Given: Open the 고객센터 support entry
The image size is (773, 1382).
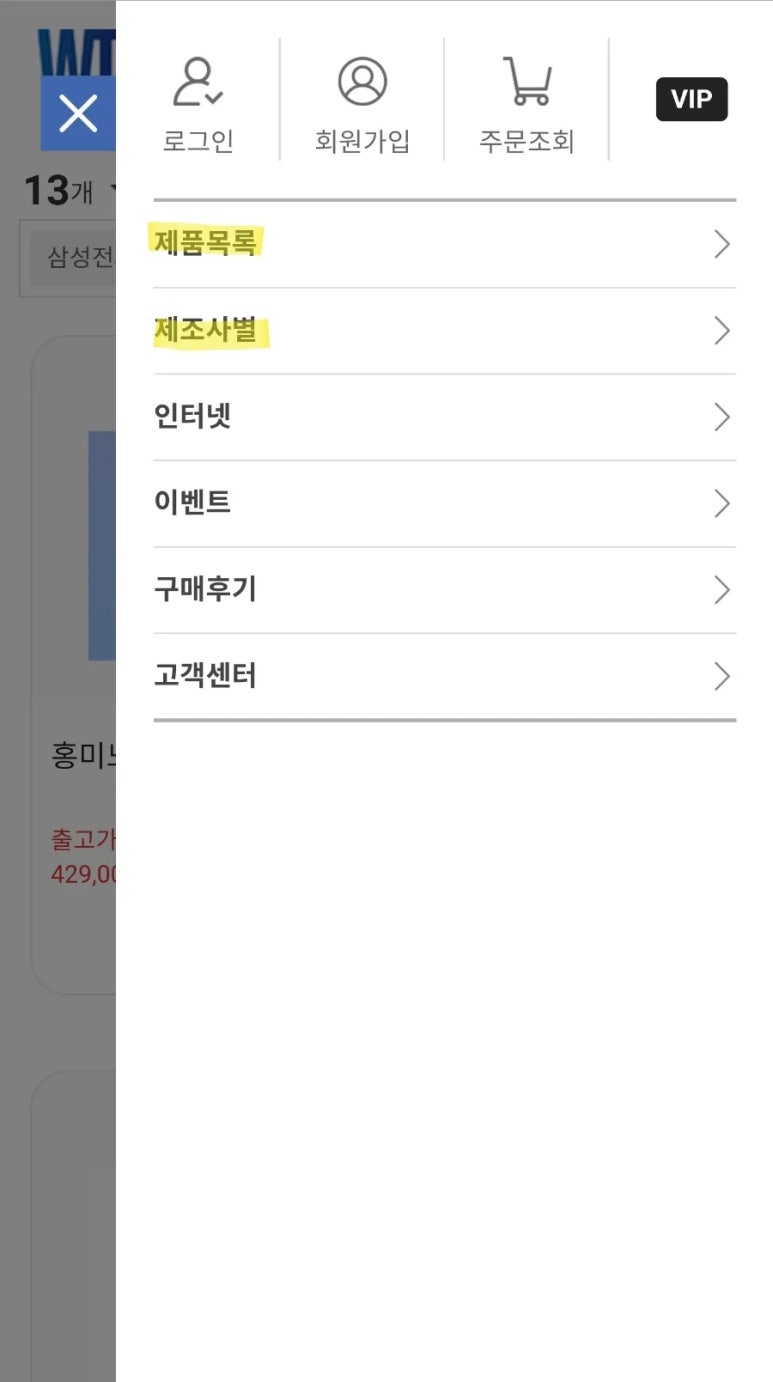Looking at the screenshot, I should tap(206, 676).
